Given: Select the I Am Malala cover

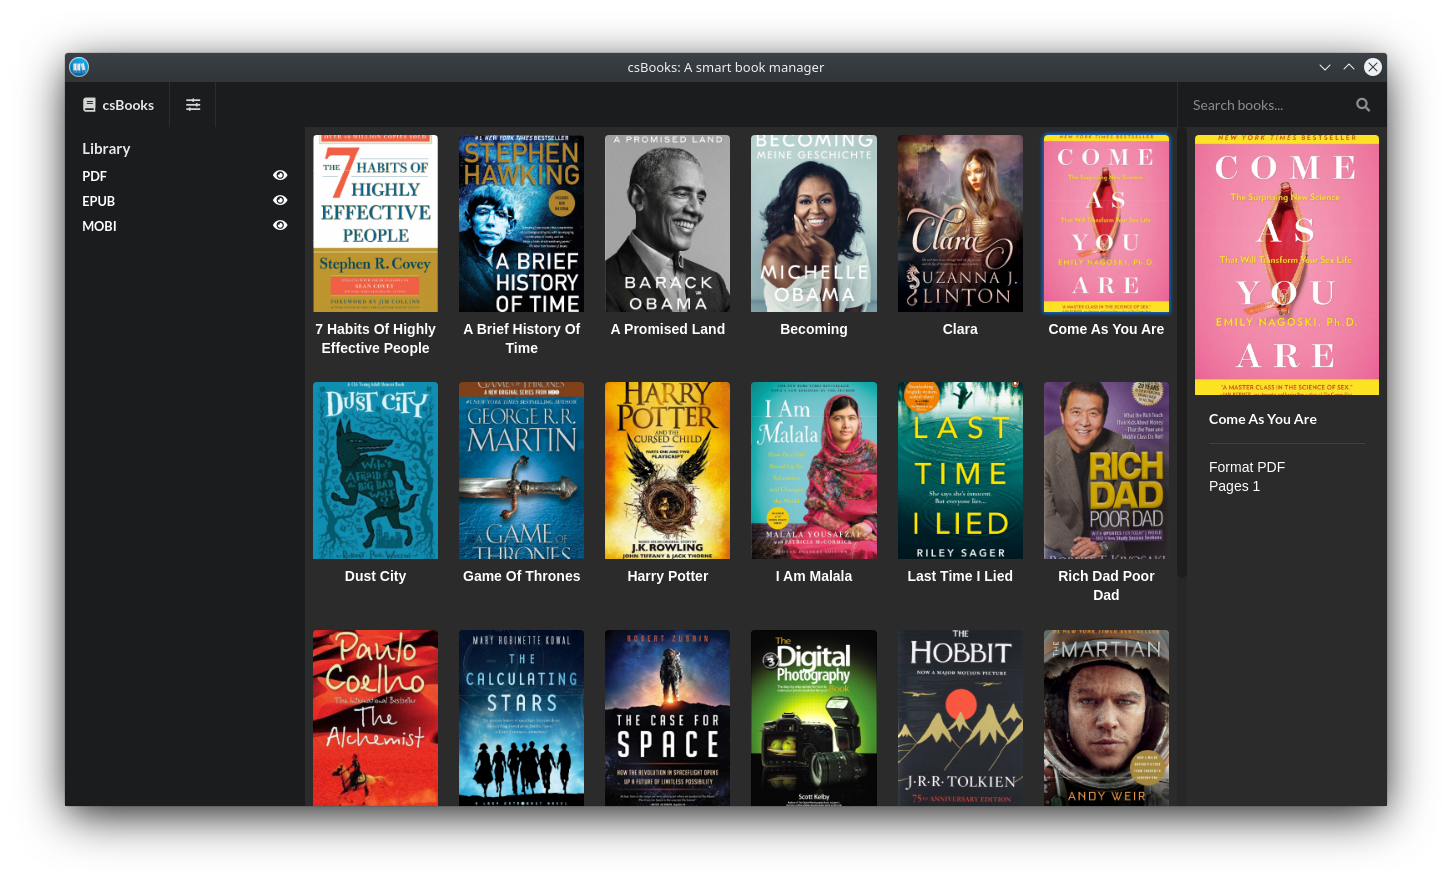Looking at the screenshot, I should pyautogui.click(x=814, y=470).
